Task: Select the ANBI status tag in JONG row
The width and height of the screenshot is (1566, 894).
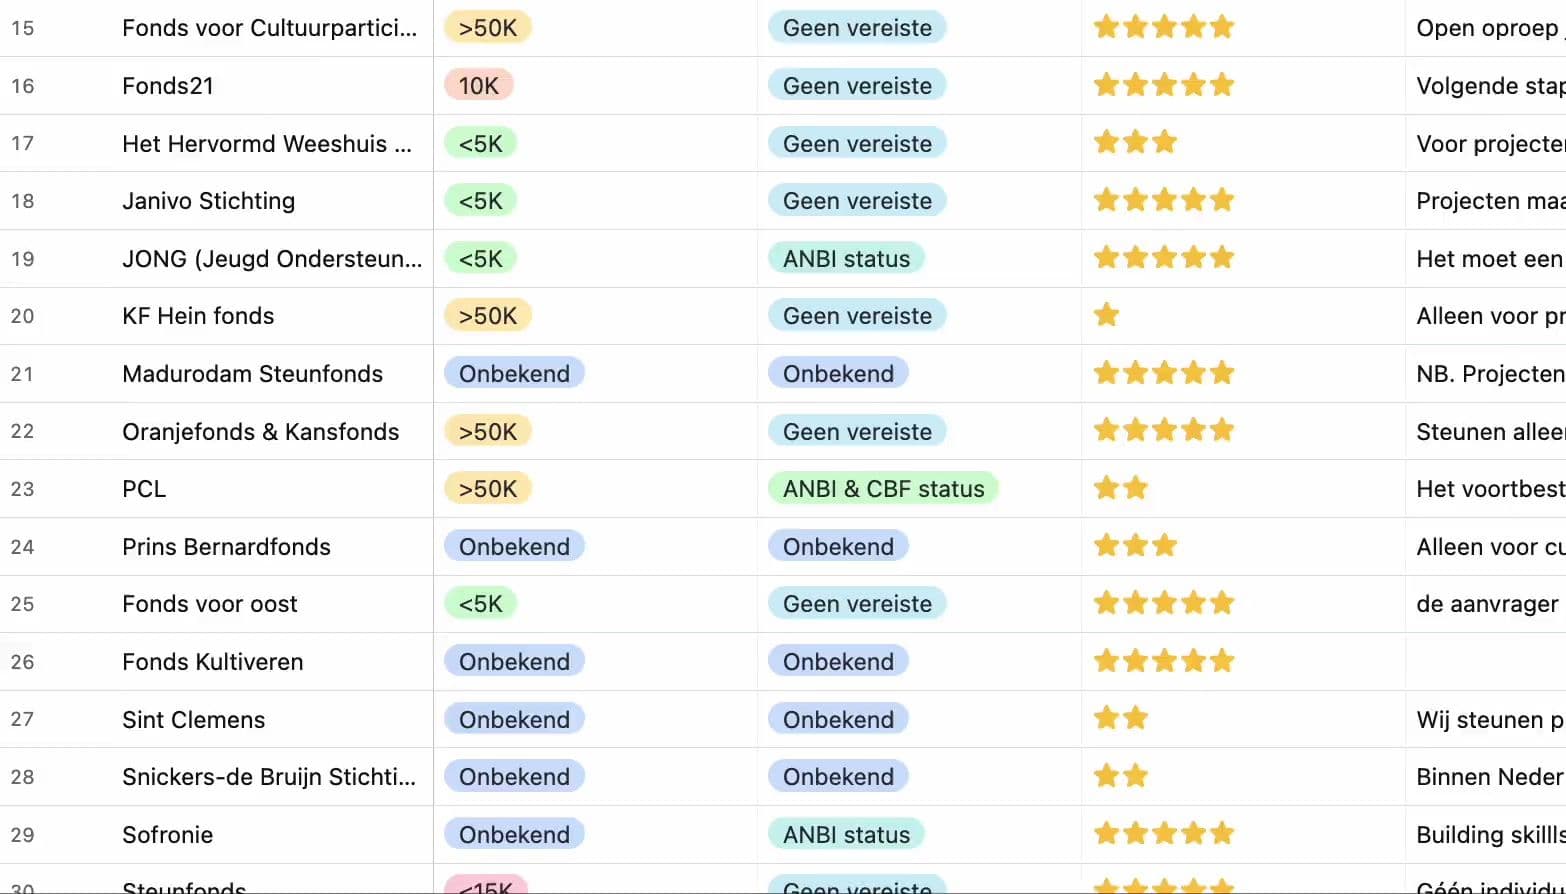Action: pos(846,259)
